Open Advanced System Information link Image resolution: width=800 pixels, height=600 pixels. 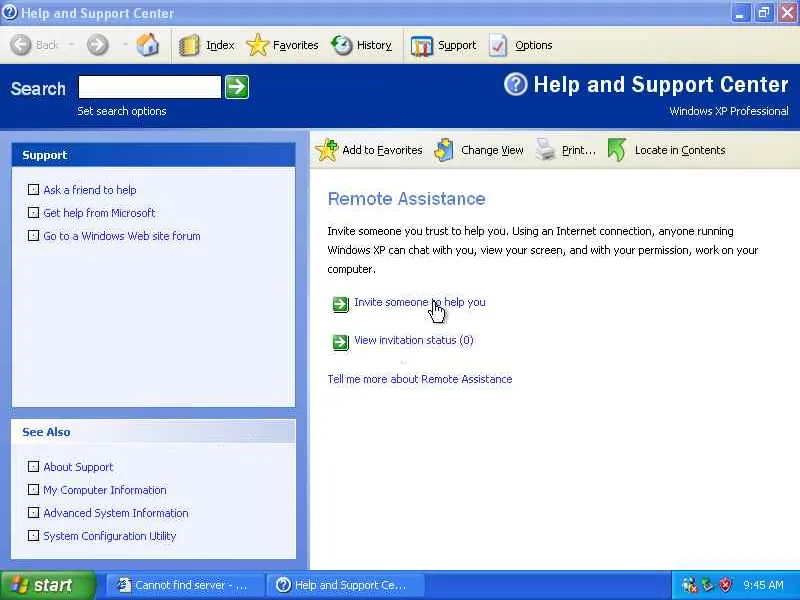(116, 513)
